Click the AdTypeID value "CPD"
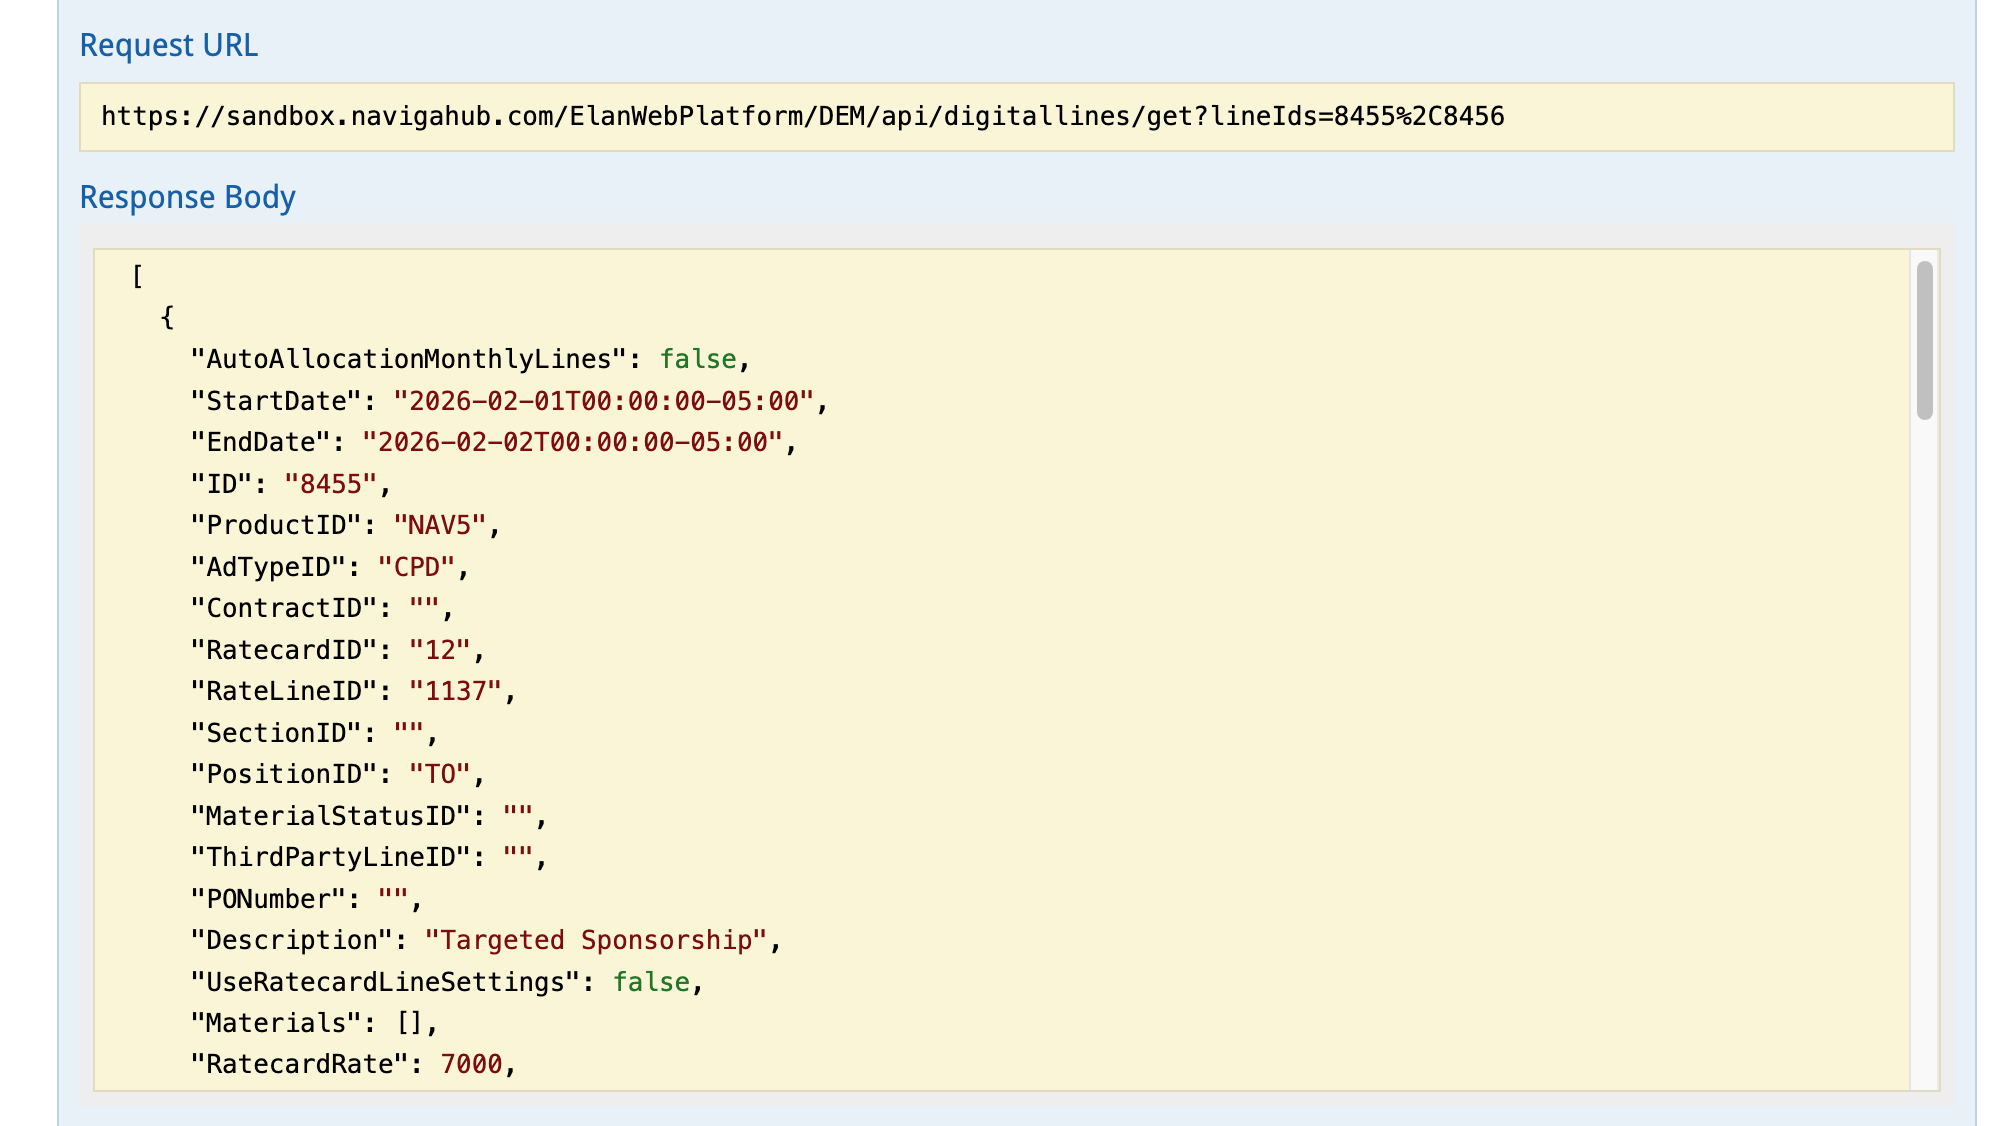 pos(416,568)
